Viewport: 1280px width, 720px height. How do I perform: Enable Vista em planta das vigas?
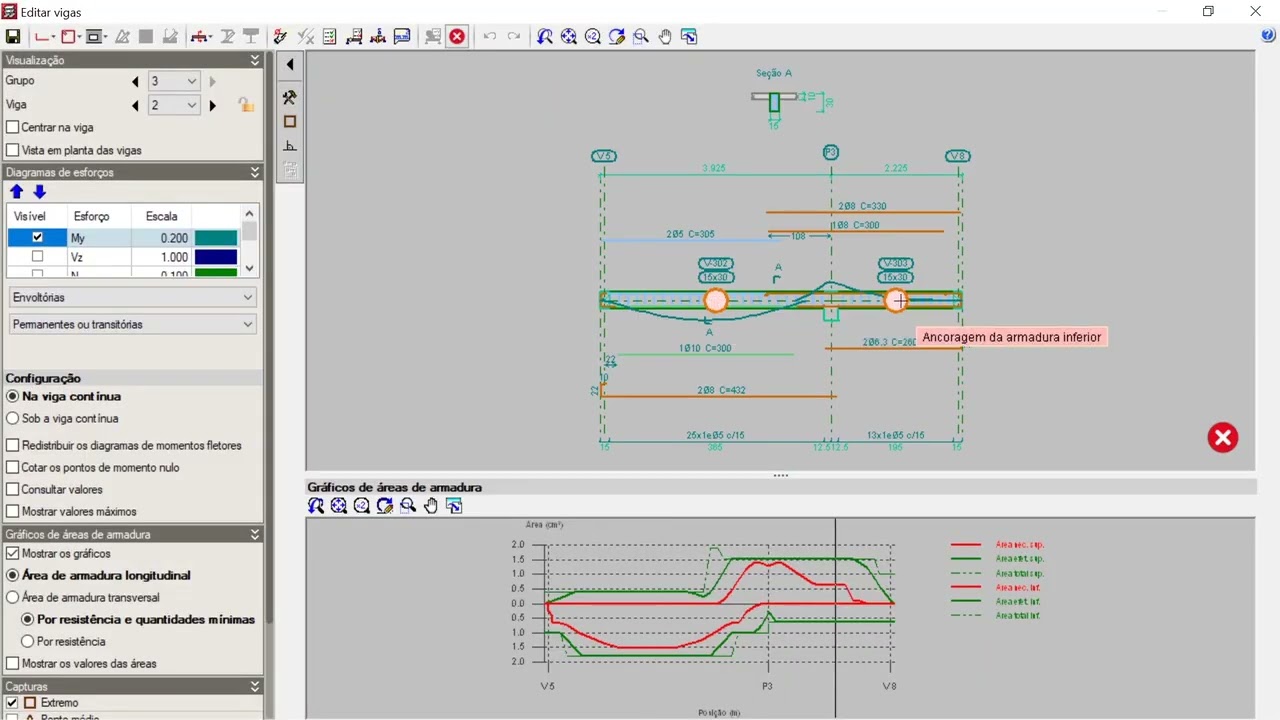pyautogui.click(x=13, y=151)
